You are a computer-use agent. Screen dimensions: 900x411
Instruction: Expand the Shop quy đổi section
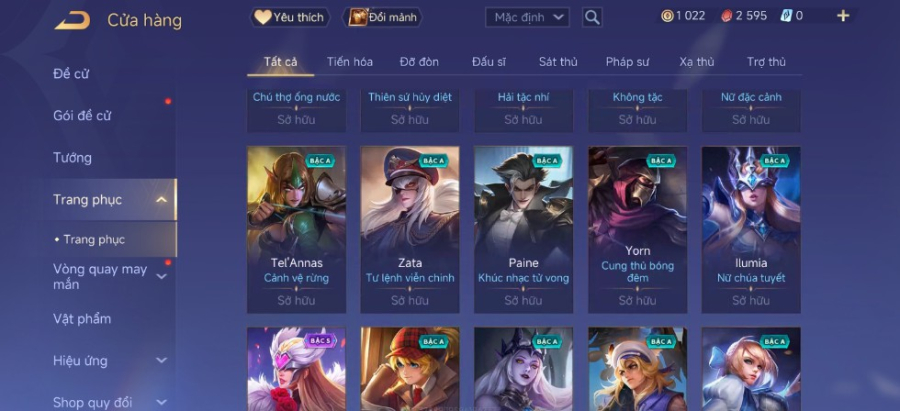pyautogui.click(x=162, y=402)
